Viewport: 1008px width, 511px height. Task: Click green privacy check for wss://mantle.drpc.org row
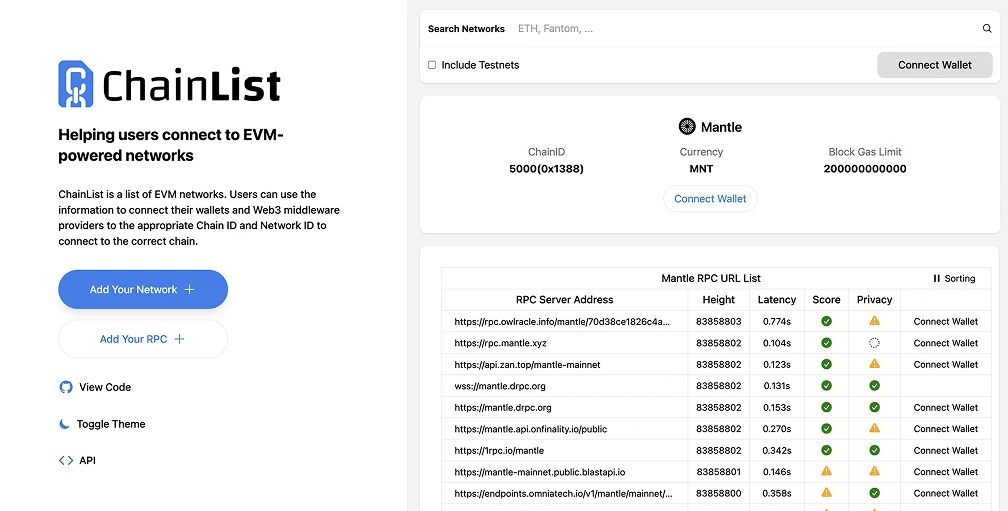(x=874, y=386)
